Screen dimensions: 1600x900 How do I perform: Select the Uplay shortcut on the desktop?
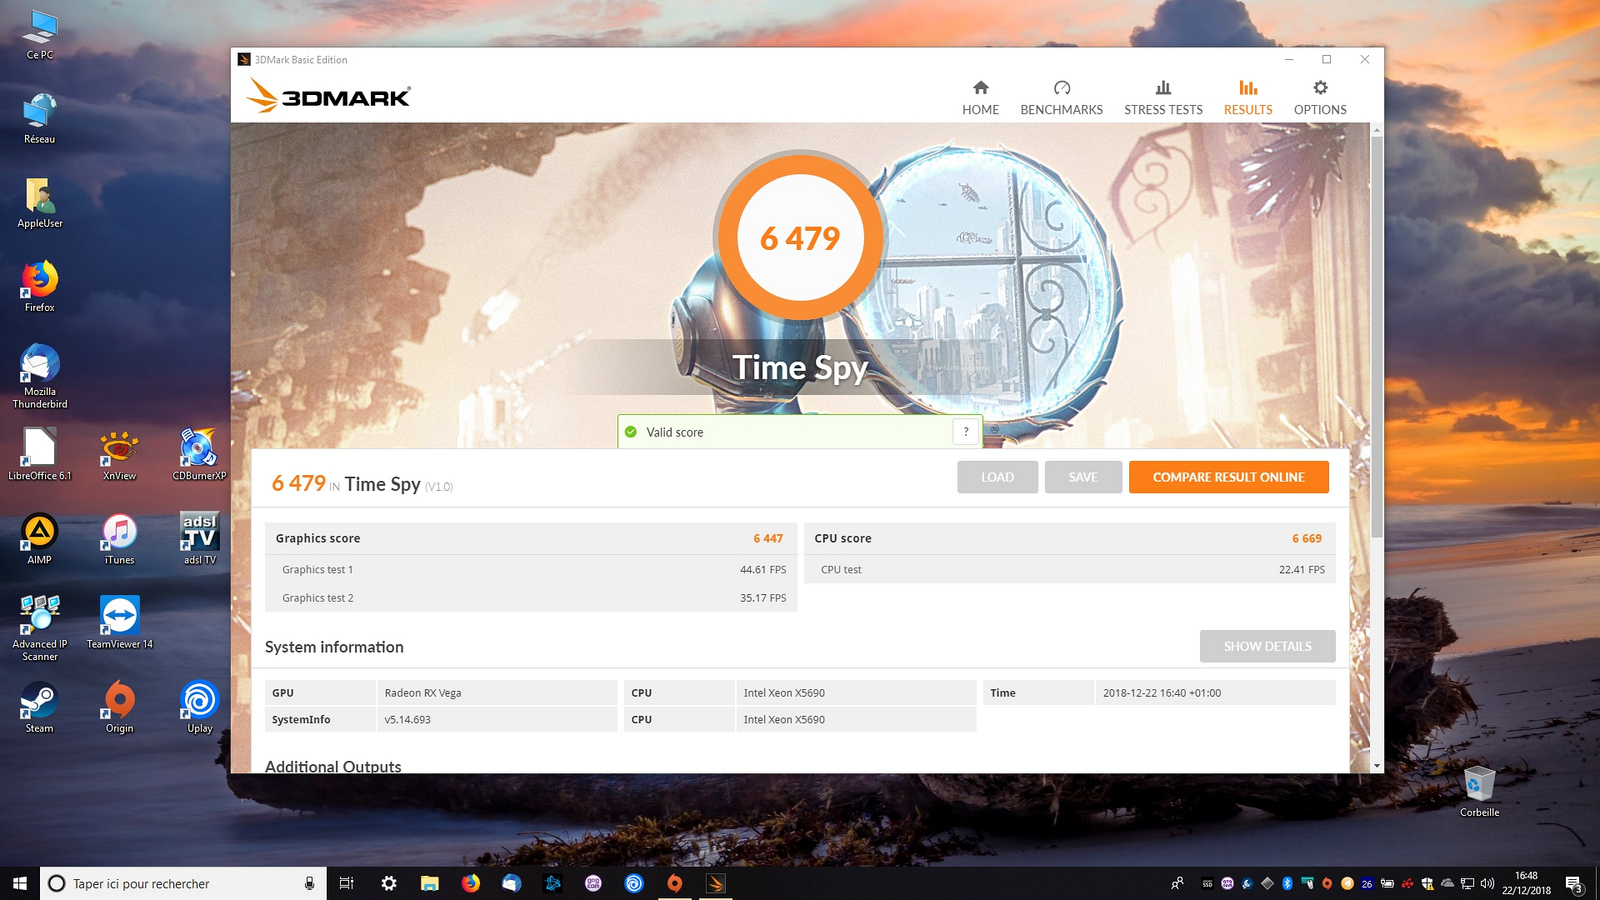[x=200, y=707]
